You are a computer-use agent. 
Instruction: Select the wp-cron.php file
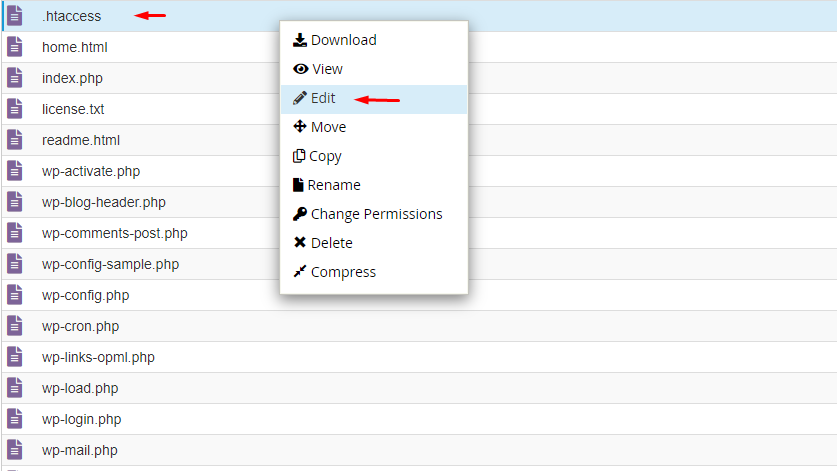[x=418, y=326]
